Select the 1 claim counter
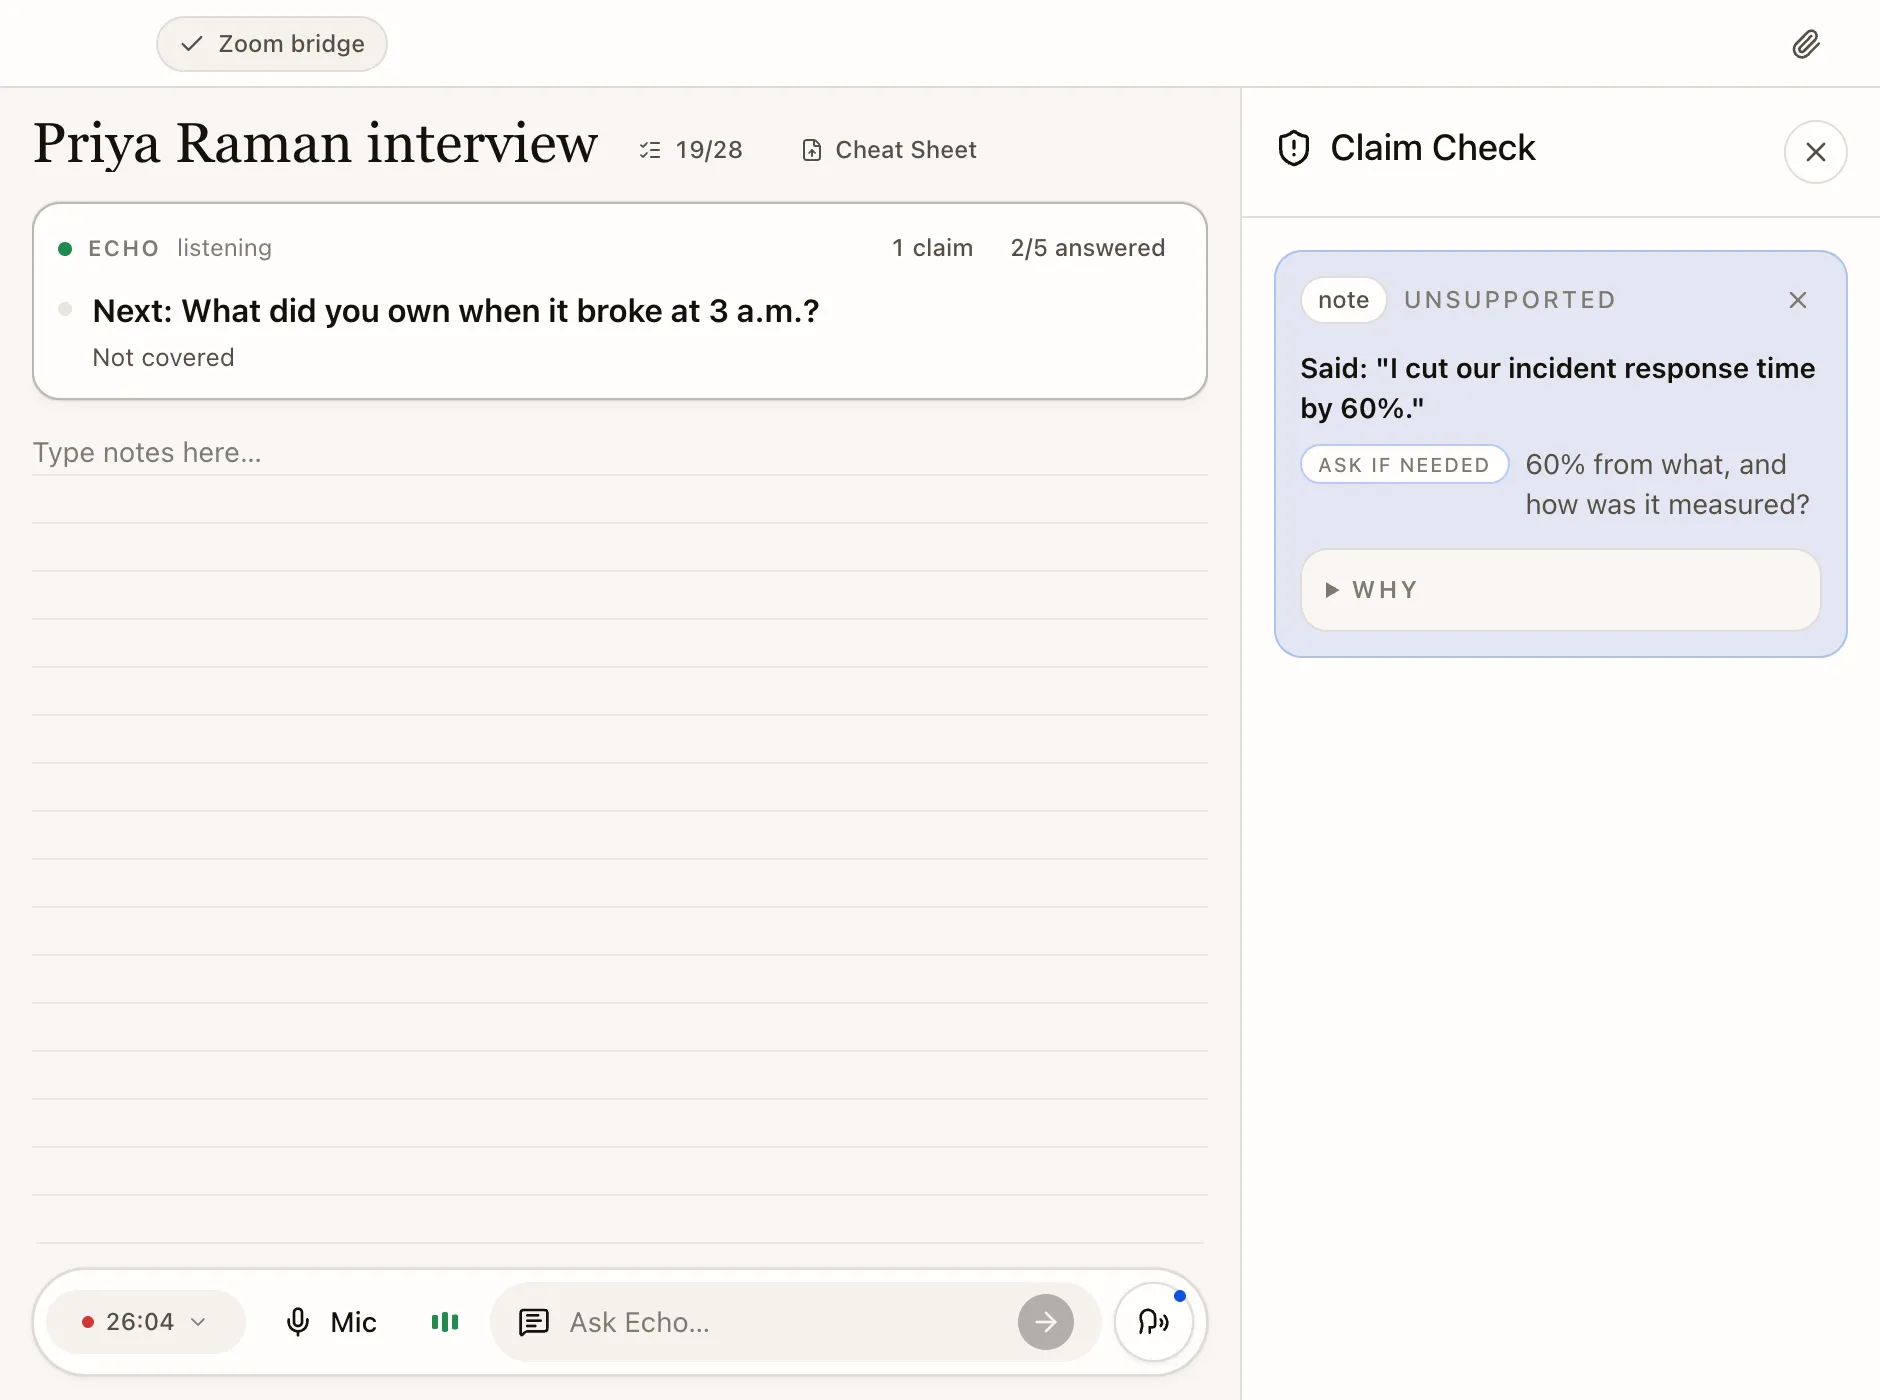The height and width of the screenshot is (1400, 1880). (x=932, y=248)
